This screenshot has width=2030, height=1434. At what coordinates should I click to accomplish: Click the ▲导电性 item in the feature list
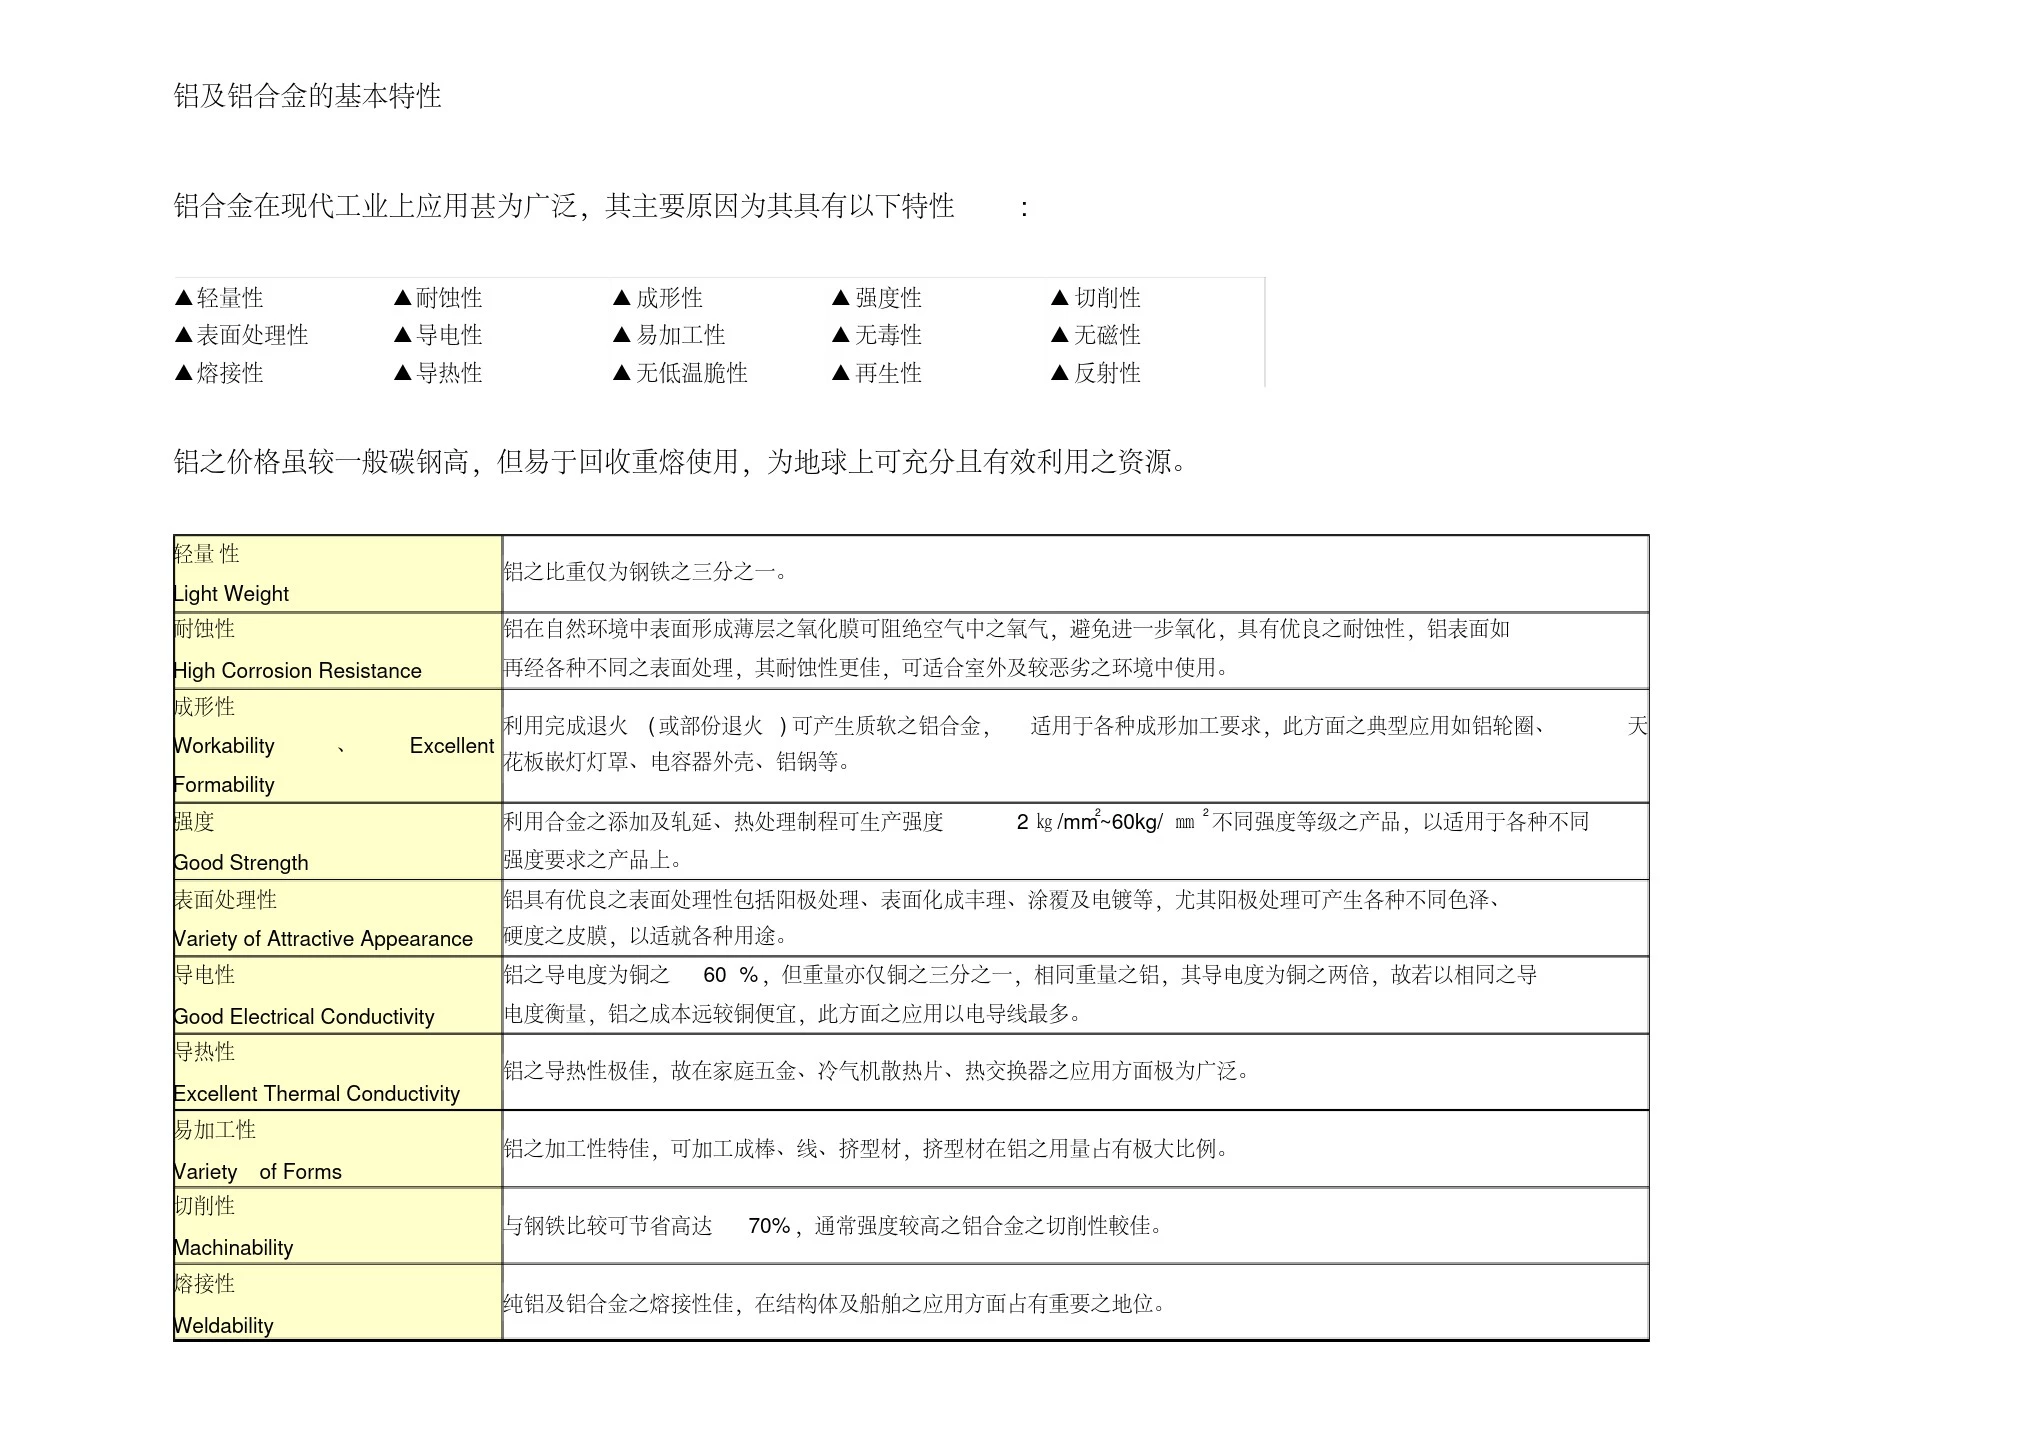click(x=438, y=335)
